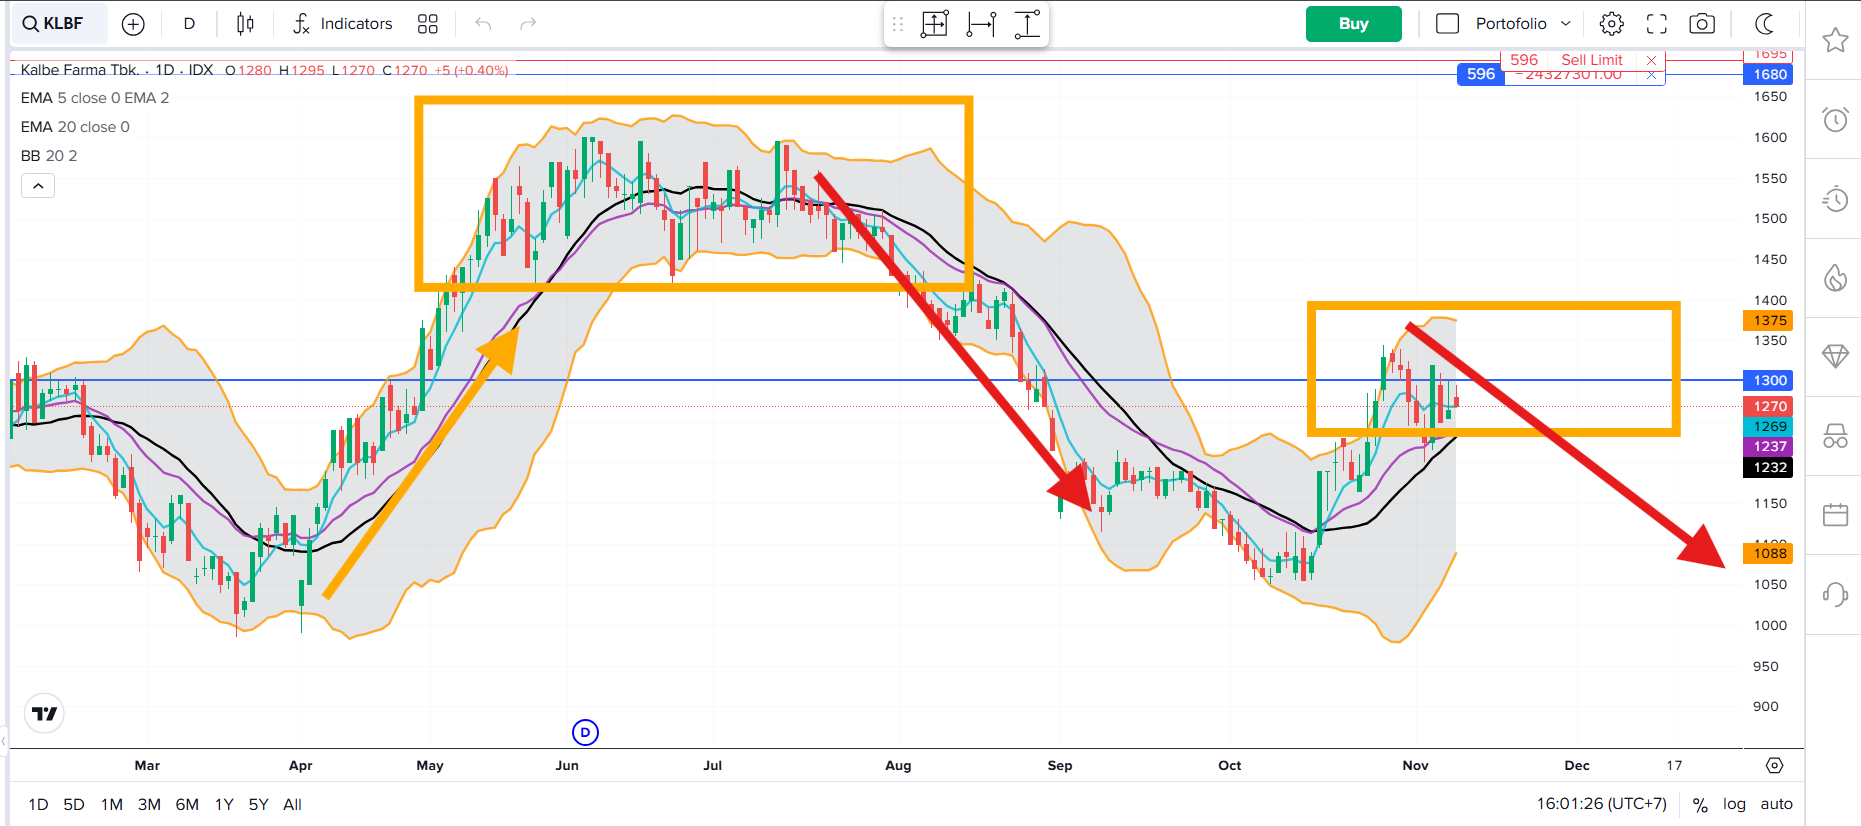1861x826 pixels.
Task: Expand the Portofolio dropdown arrow
Action: 1566,24
